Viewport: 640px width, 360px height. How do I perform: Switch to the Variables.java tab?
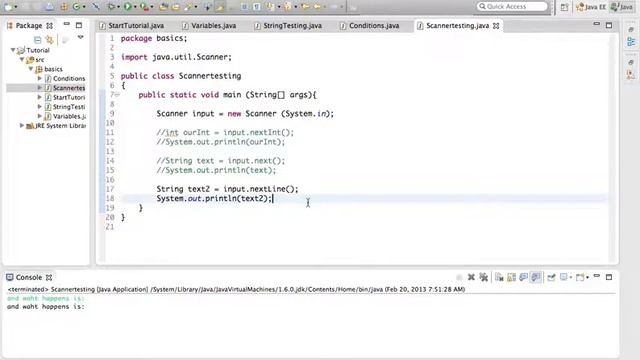(209, 26)
